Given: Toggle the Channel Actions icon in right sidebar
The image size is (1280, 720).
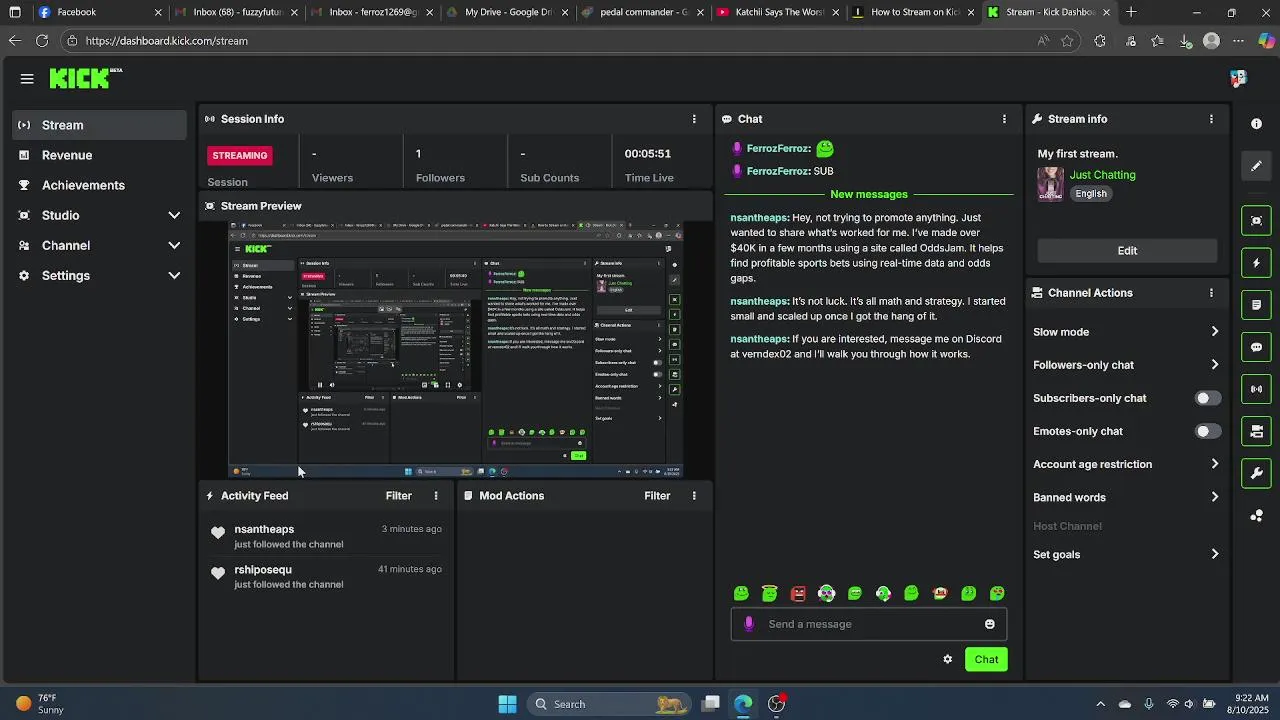Looking at the screenshot, I should coord(1256,431).
